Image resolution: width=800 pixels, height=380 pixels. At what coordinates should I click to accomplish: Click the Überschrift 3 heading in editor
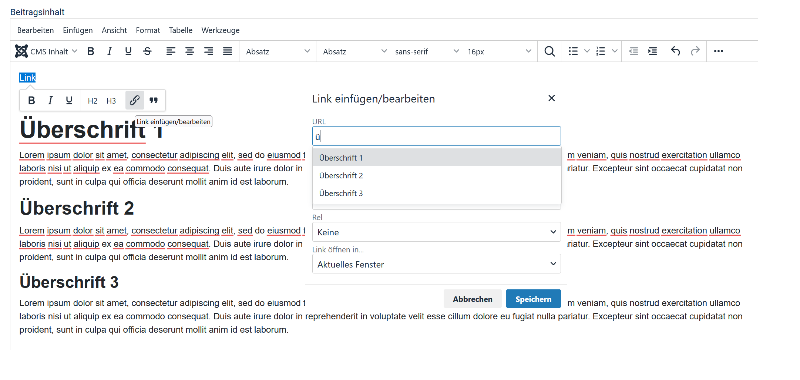[x=69, y=282]
